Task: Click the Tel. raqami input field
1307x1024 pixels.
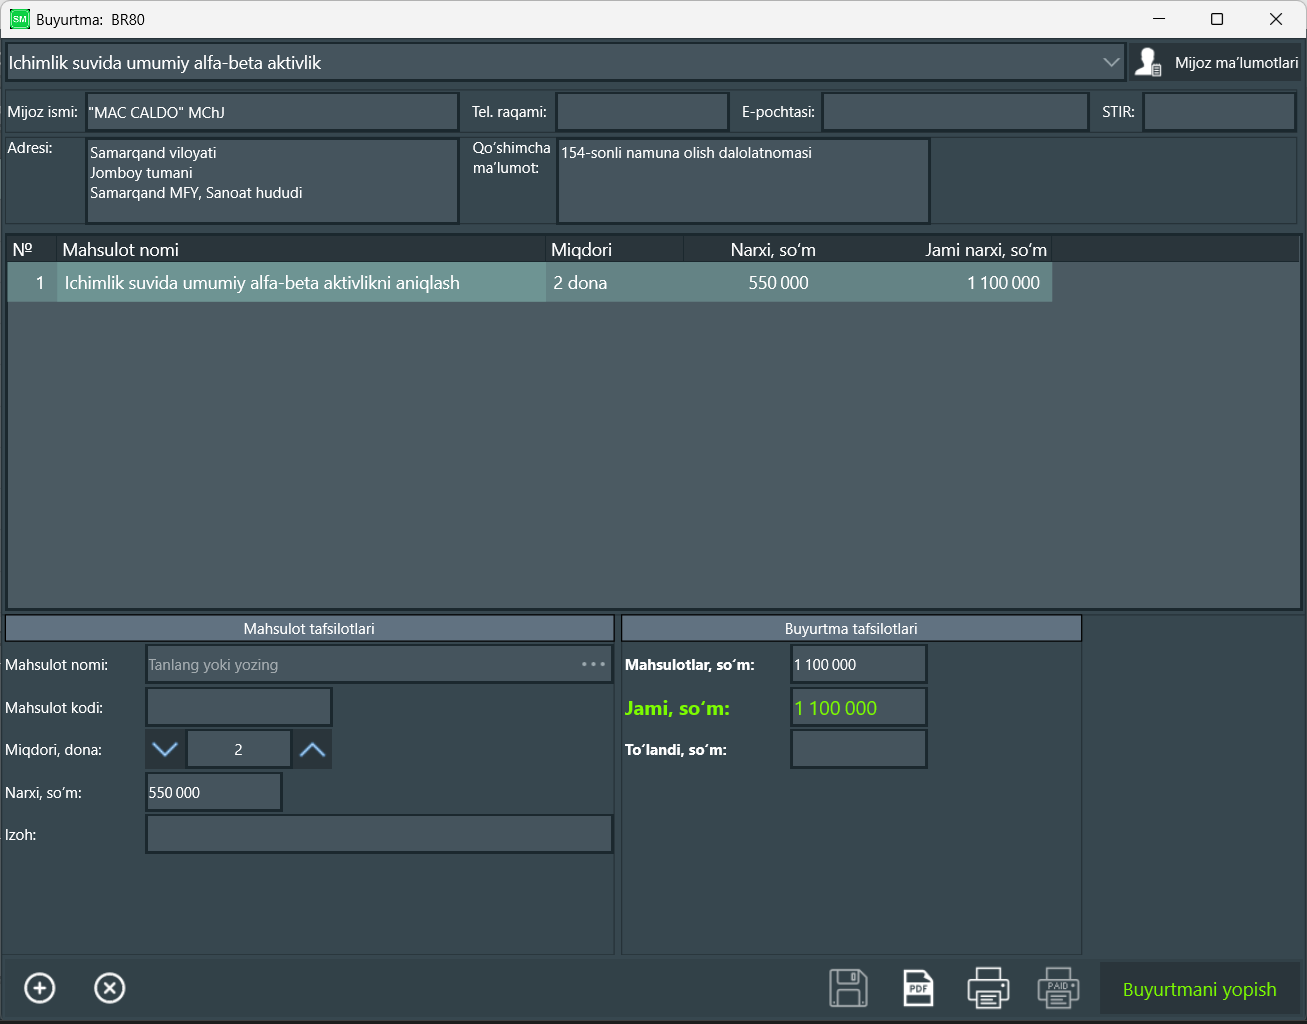Action: 642,112
